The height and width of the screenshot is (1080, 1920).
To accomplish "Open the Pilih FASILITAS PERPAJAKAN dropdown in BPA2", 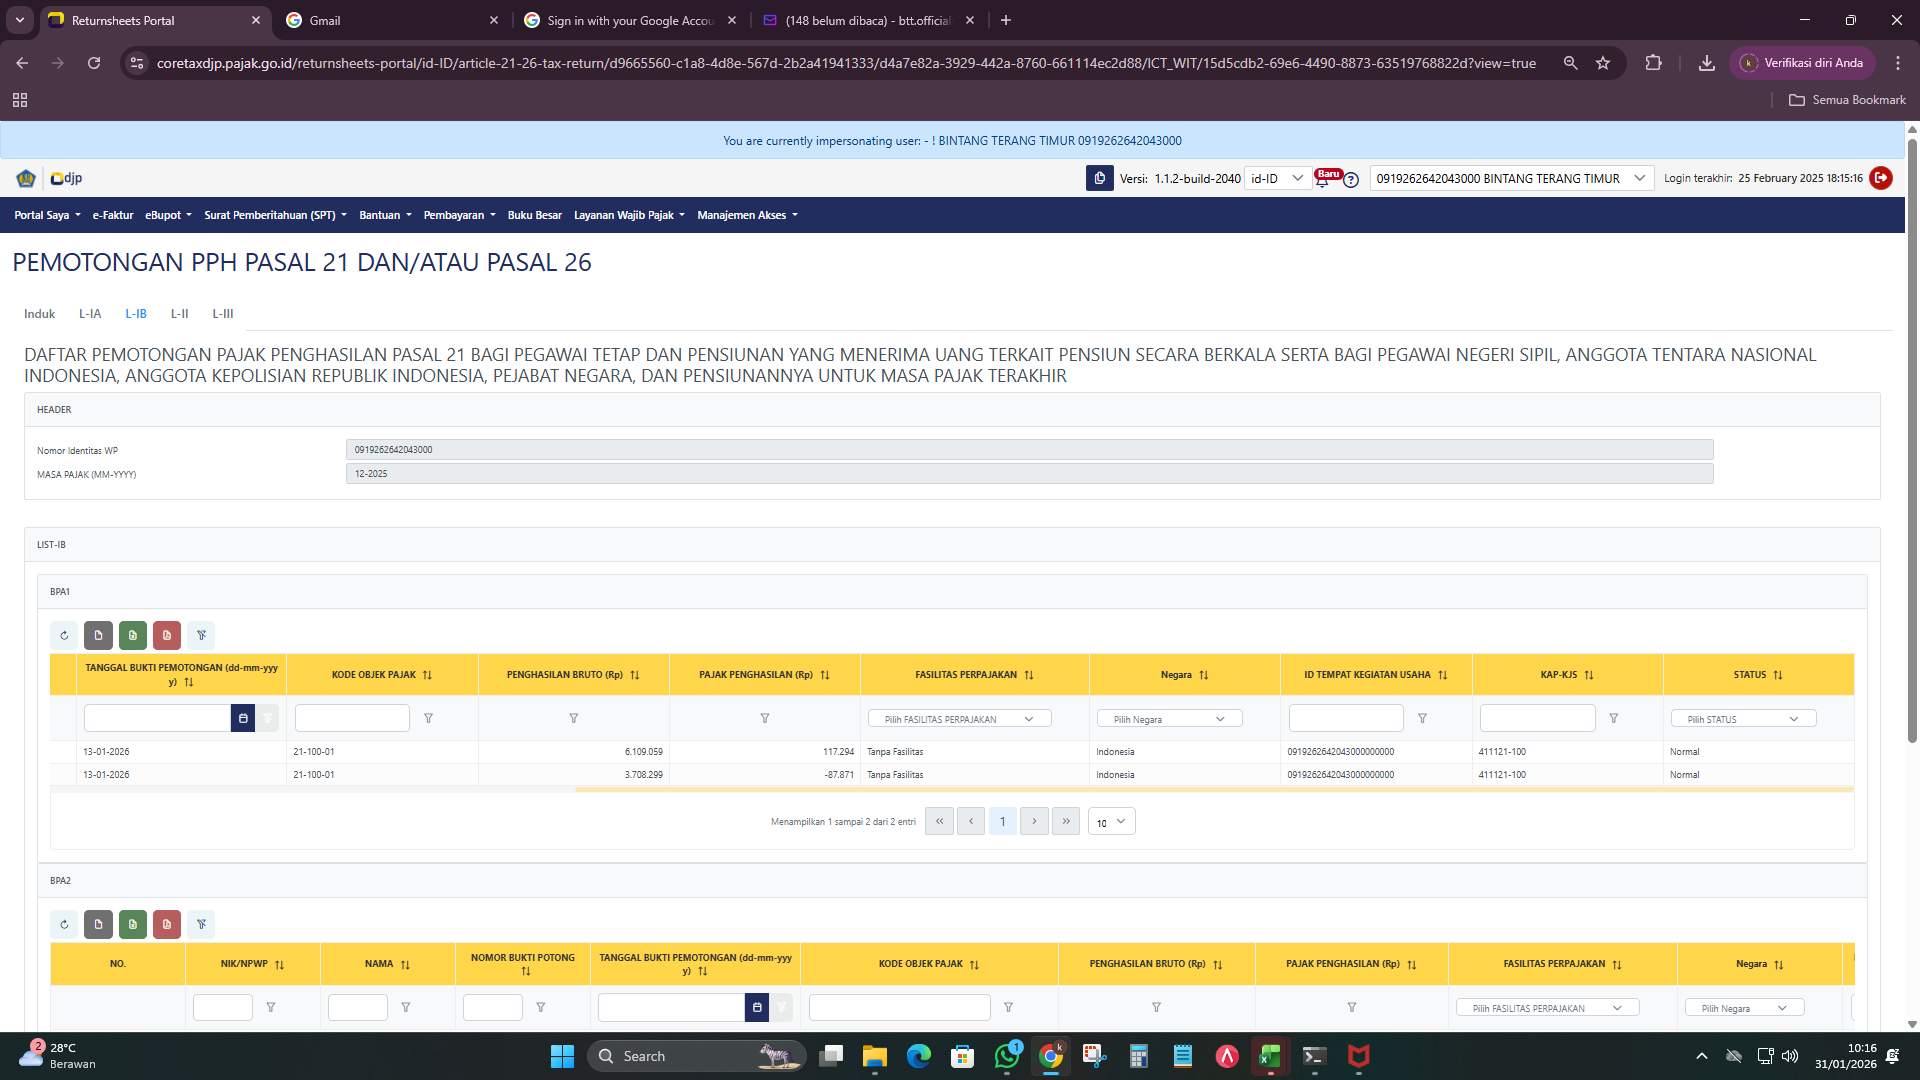I will (x=1547, y=1007).
